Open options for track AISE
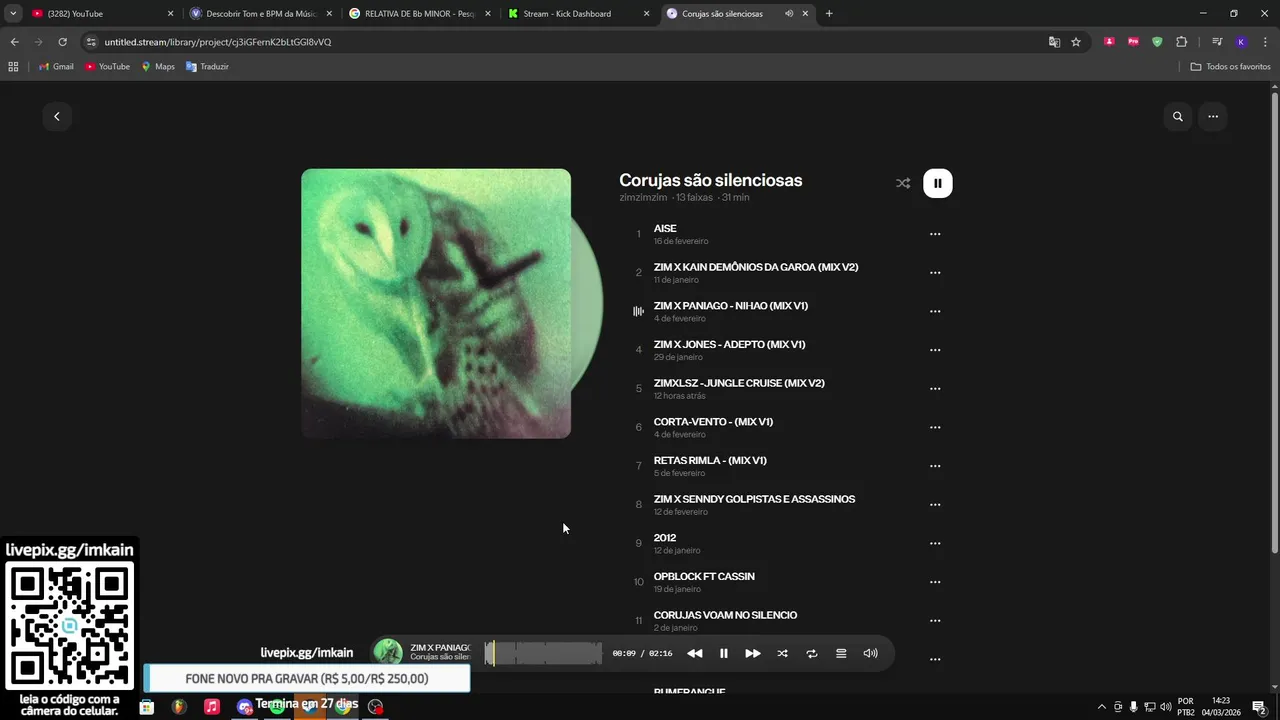 coord(935,234)
